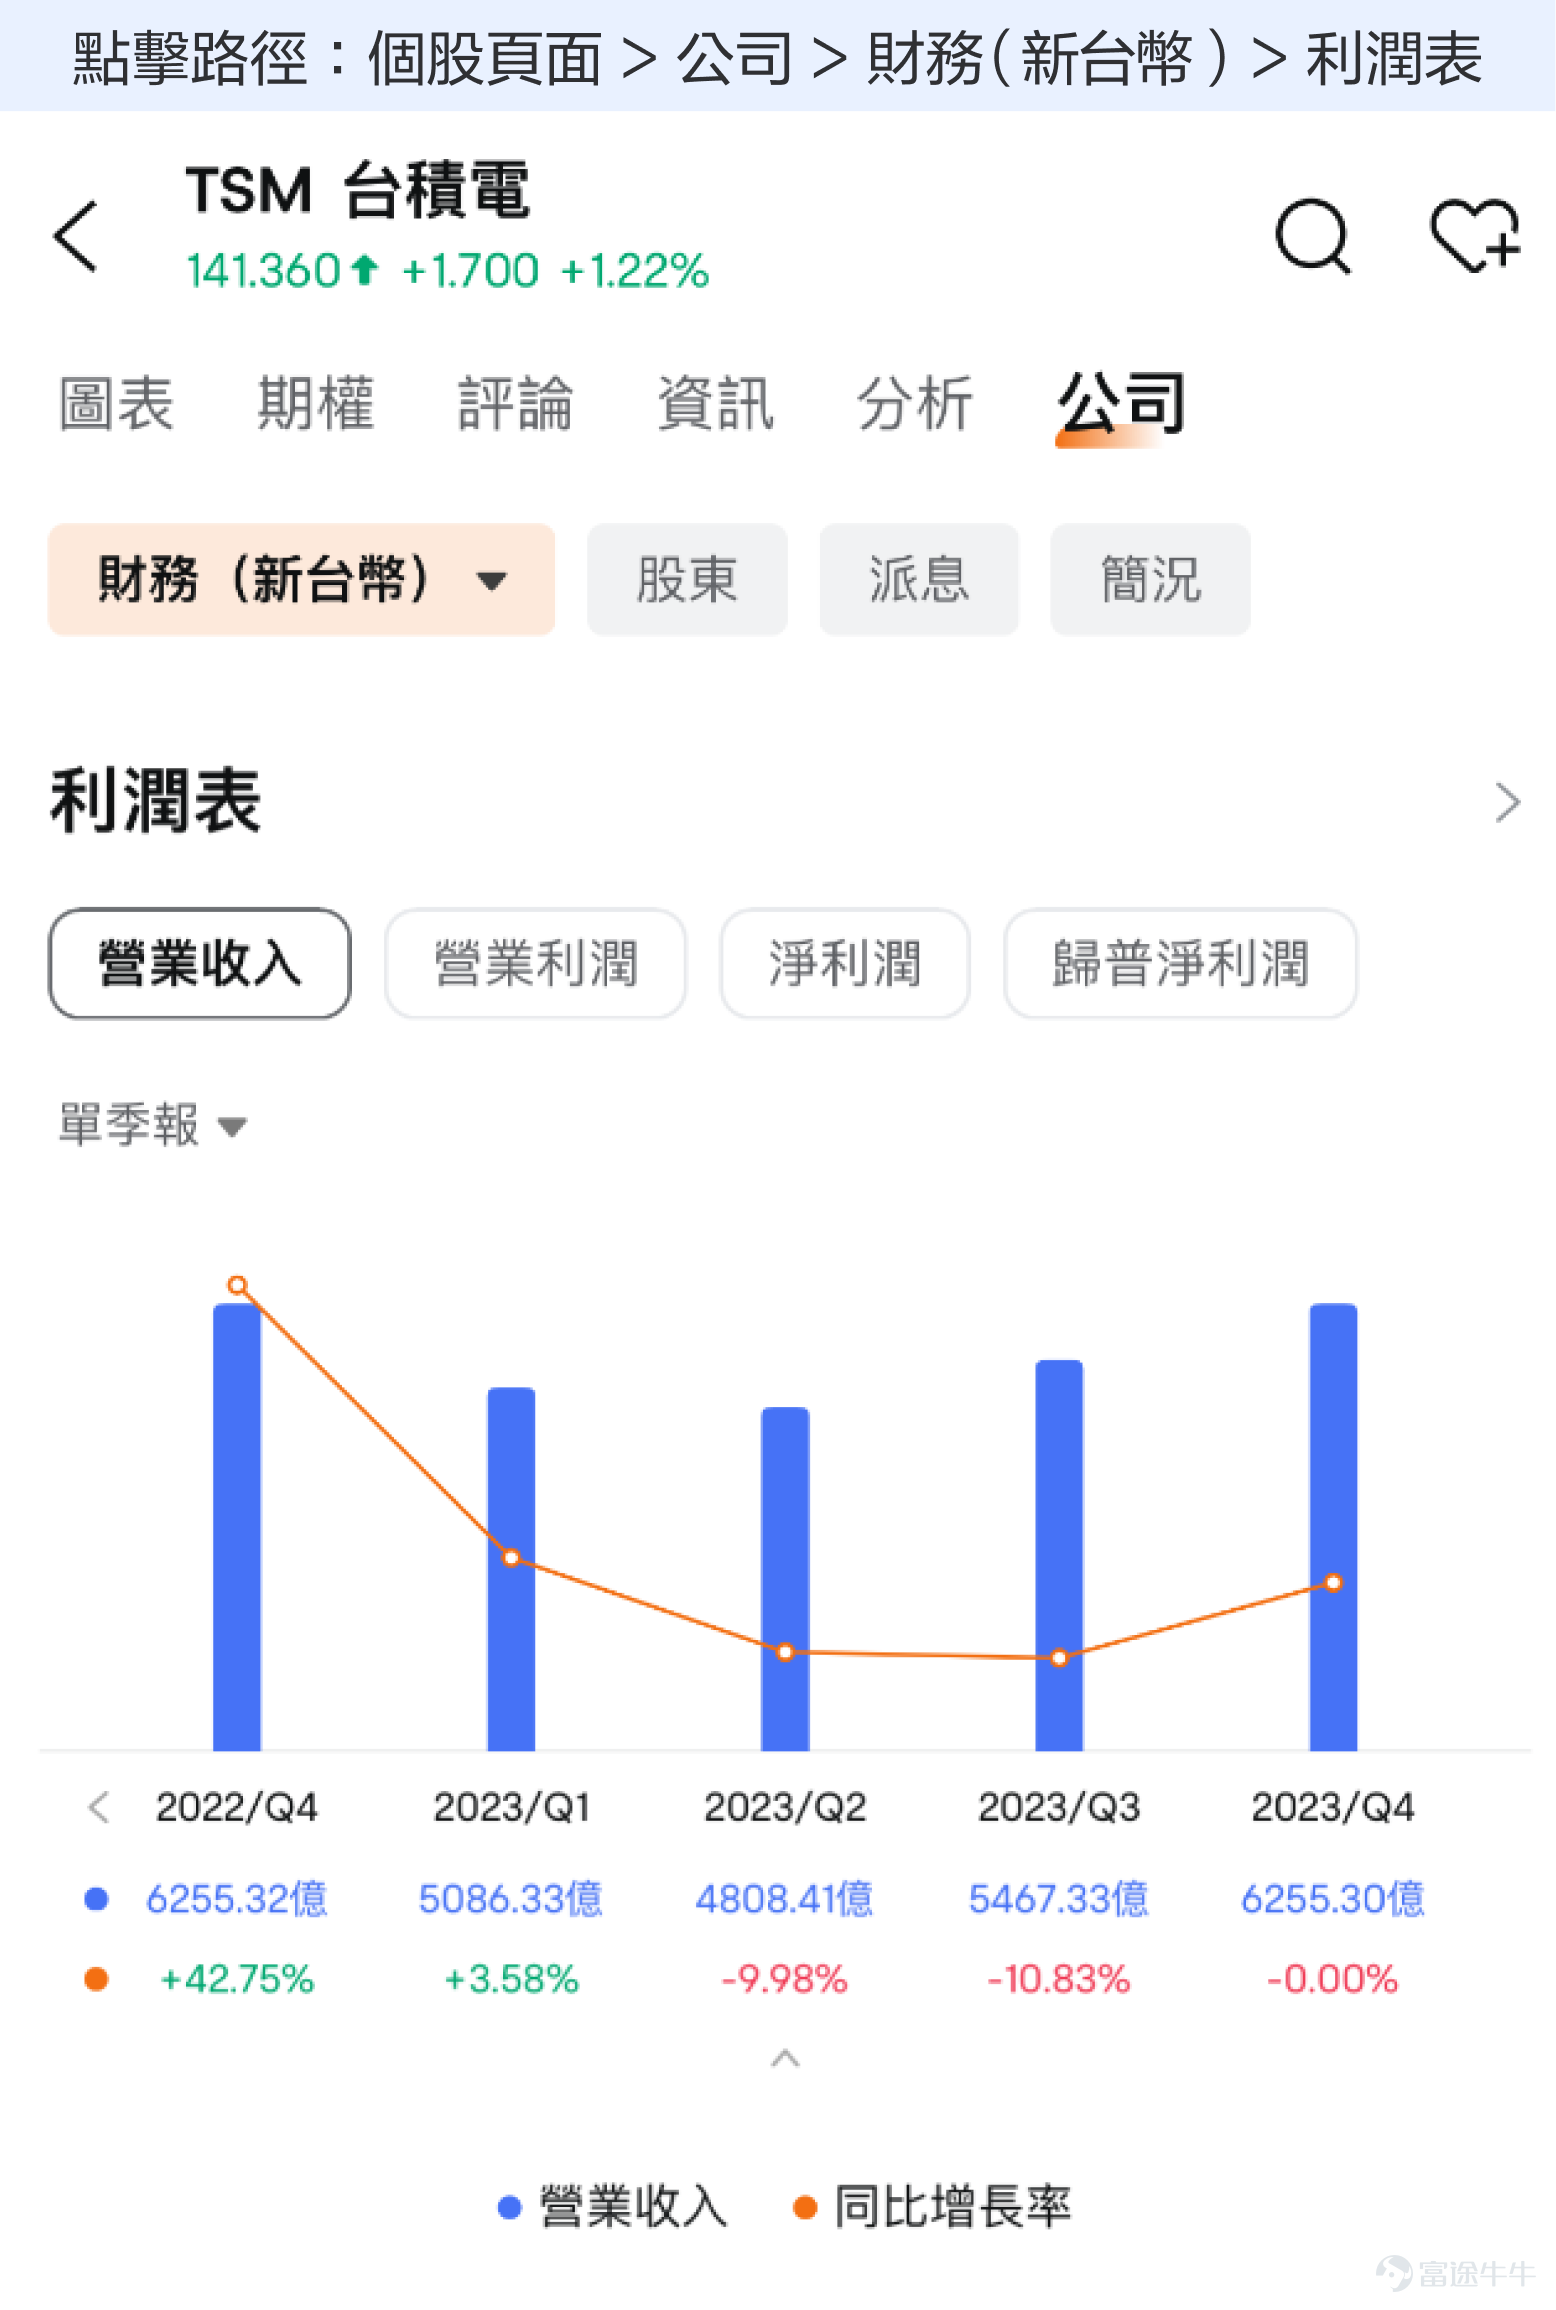Open the 派息 section
Viewport: 1556px width, 2310px height.
click(x=919, y=579)
